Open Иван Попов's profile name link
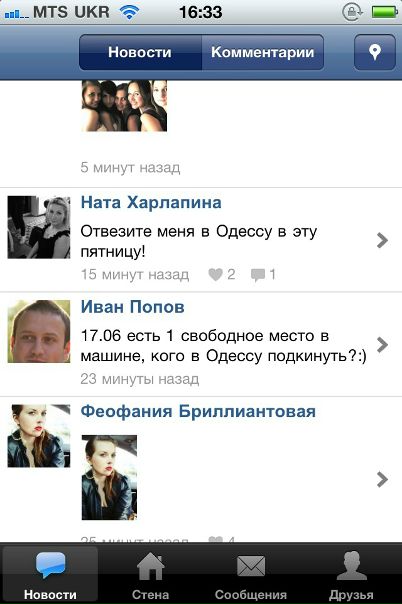This screenshot has height=604, width=402. 132,307
